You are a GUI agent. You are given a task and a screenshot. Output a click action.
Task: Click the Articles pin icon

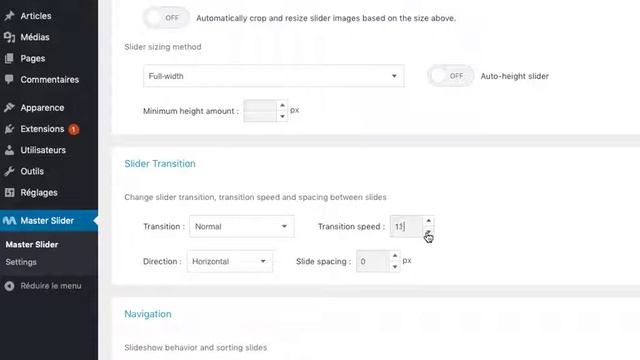pyautogui.click(x=9, y=16)
